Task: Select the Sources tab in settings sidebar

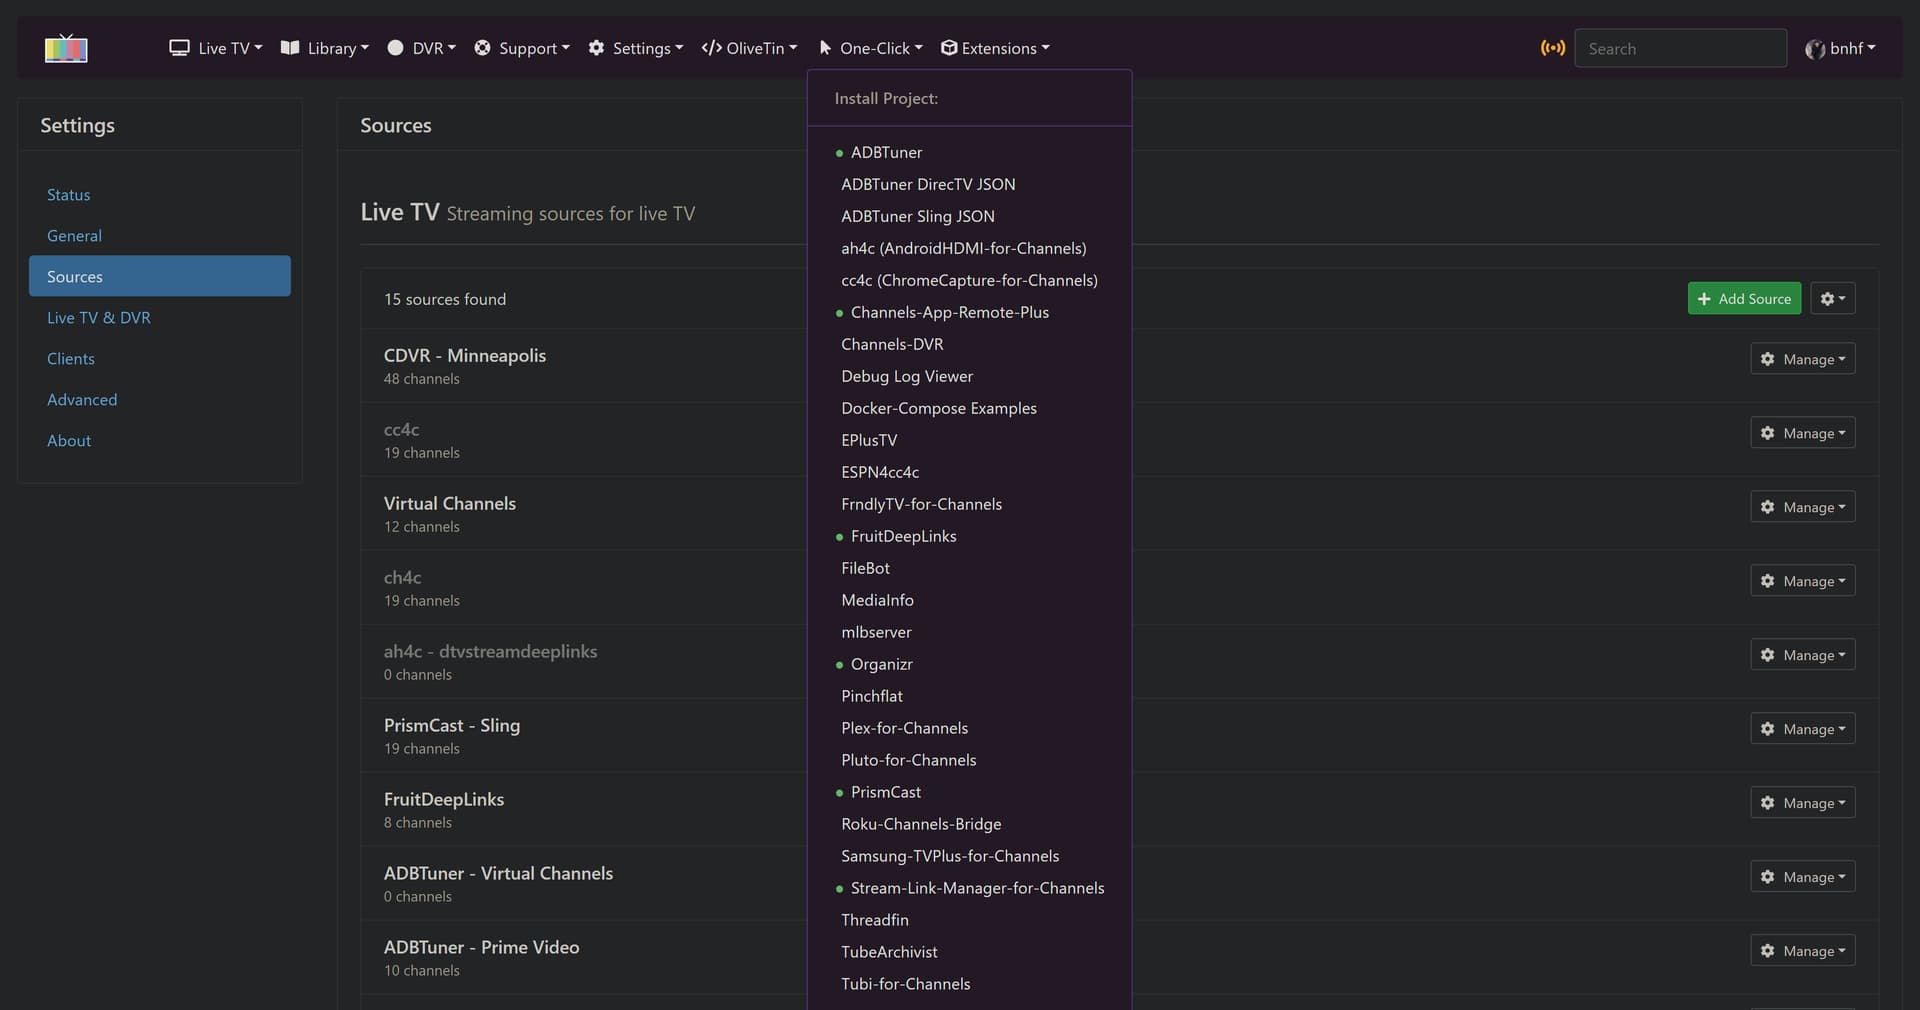Action: [x=160, y=277]
